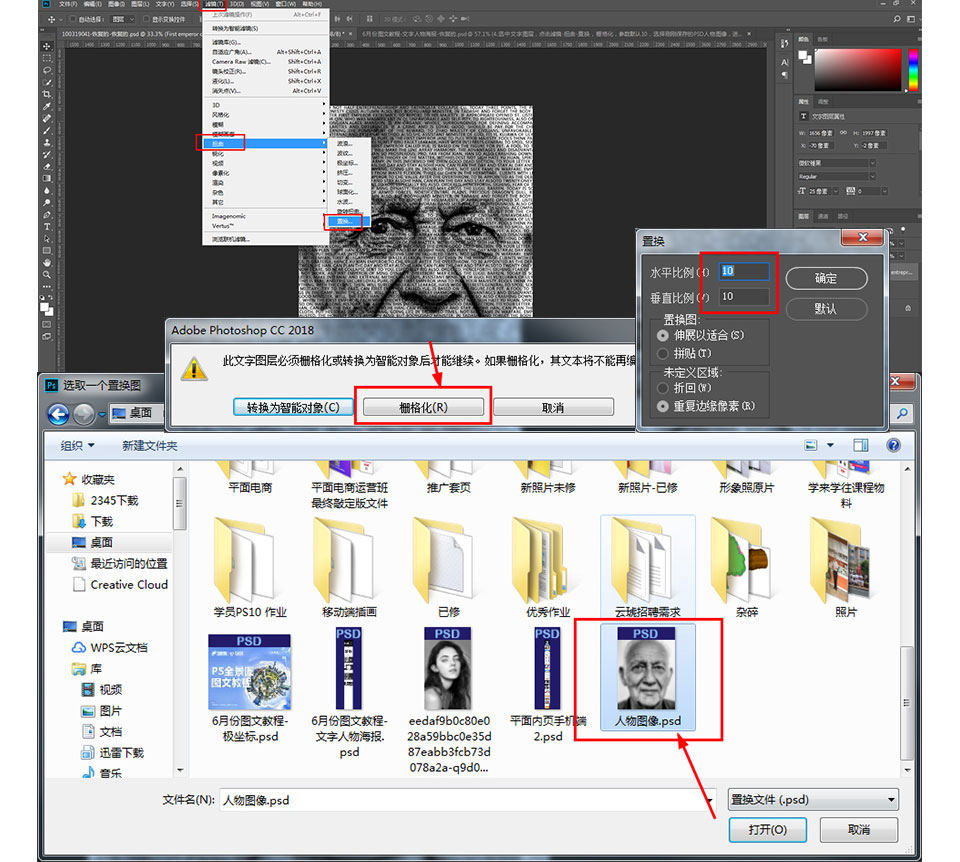
Task: Open the 置换文件 (.psd) file type dropdown
Action: point(813,800)
